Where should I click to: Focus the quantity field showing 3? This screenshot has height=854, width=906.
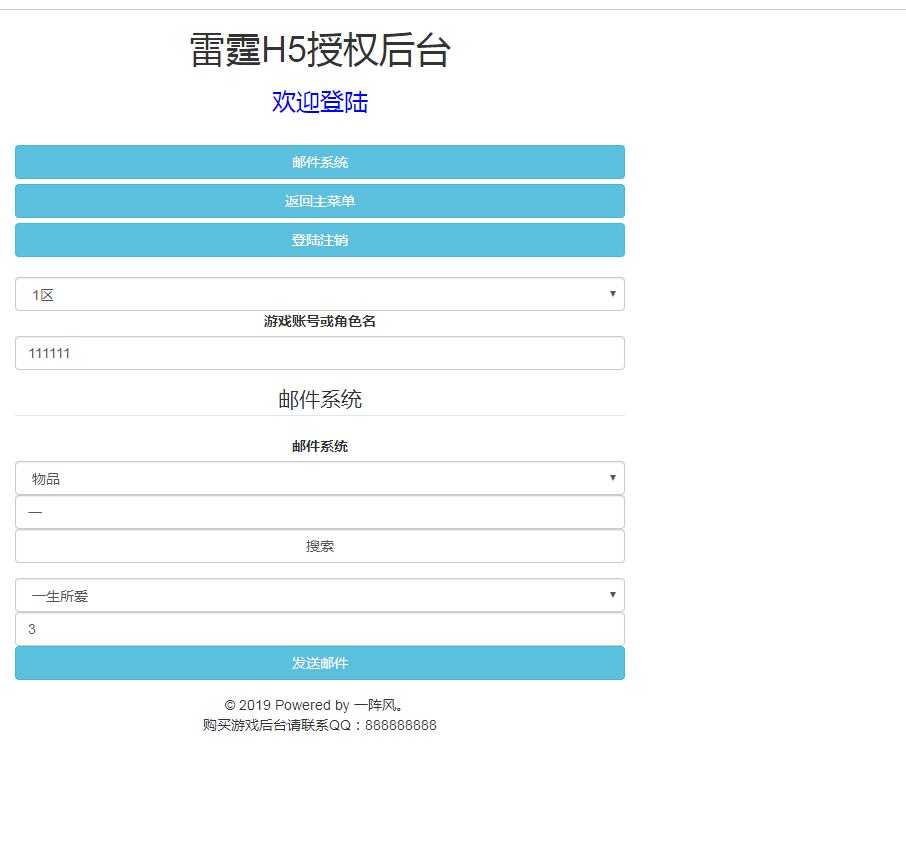pos(320,629)
